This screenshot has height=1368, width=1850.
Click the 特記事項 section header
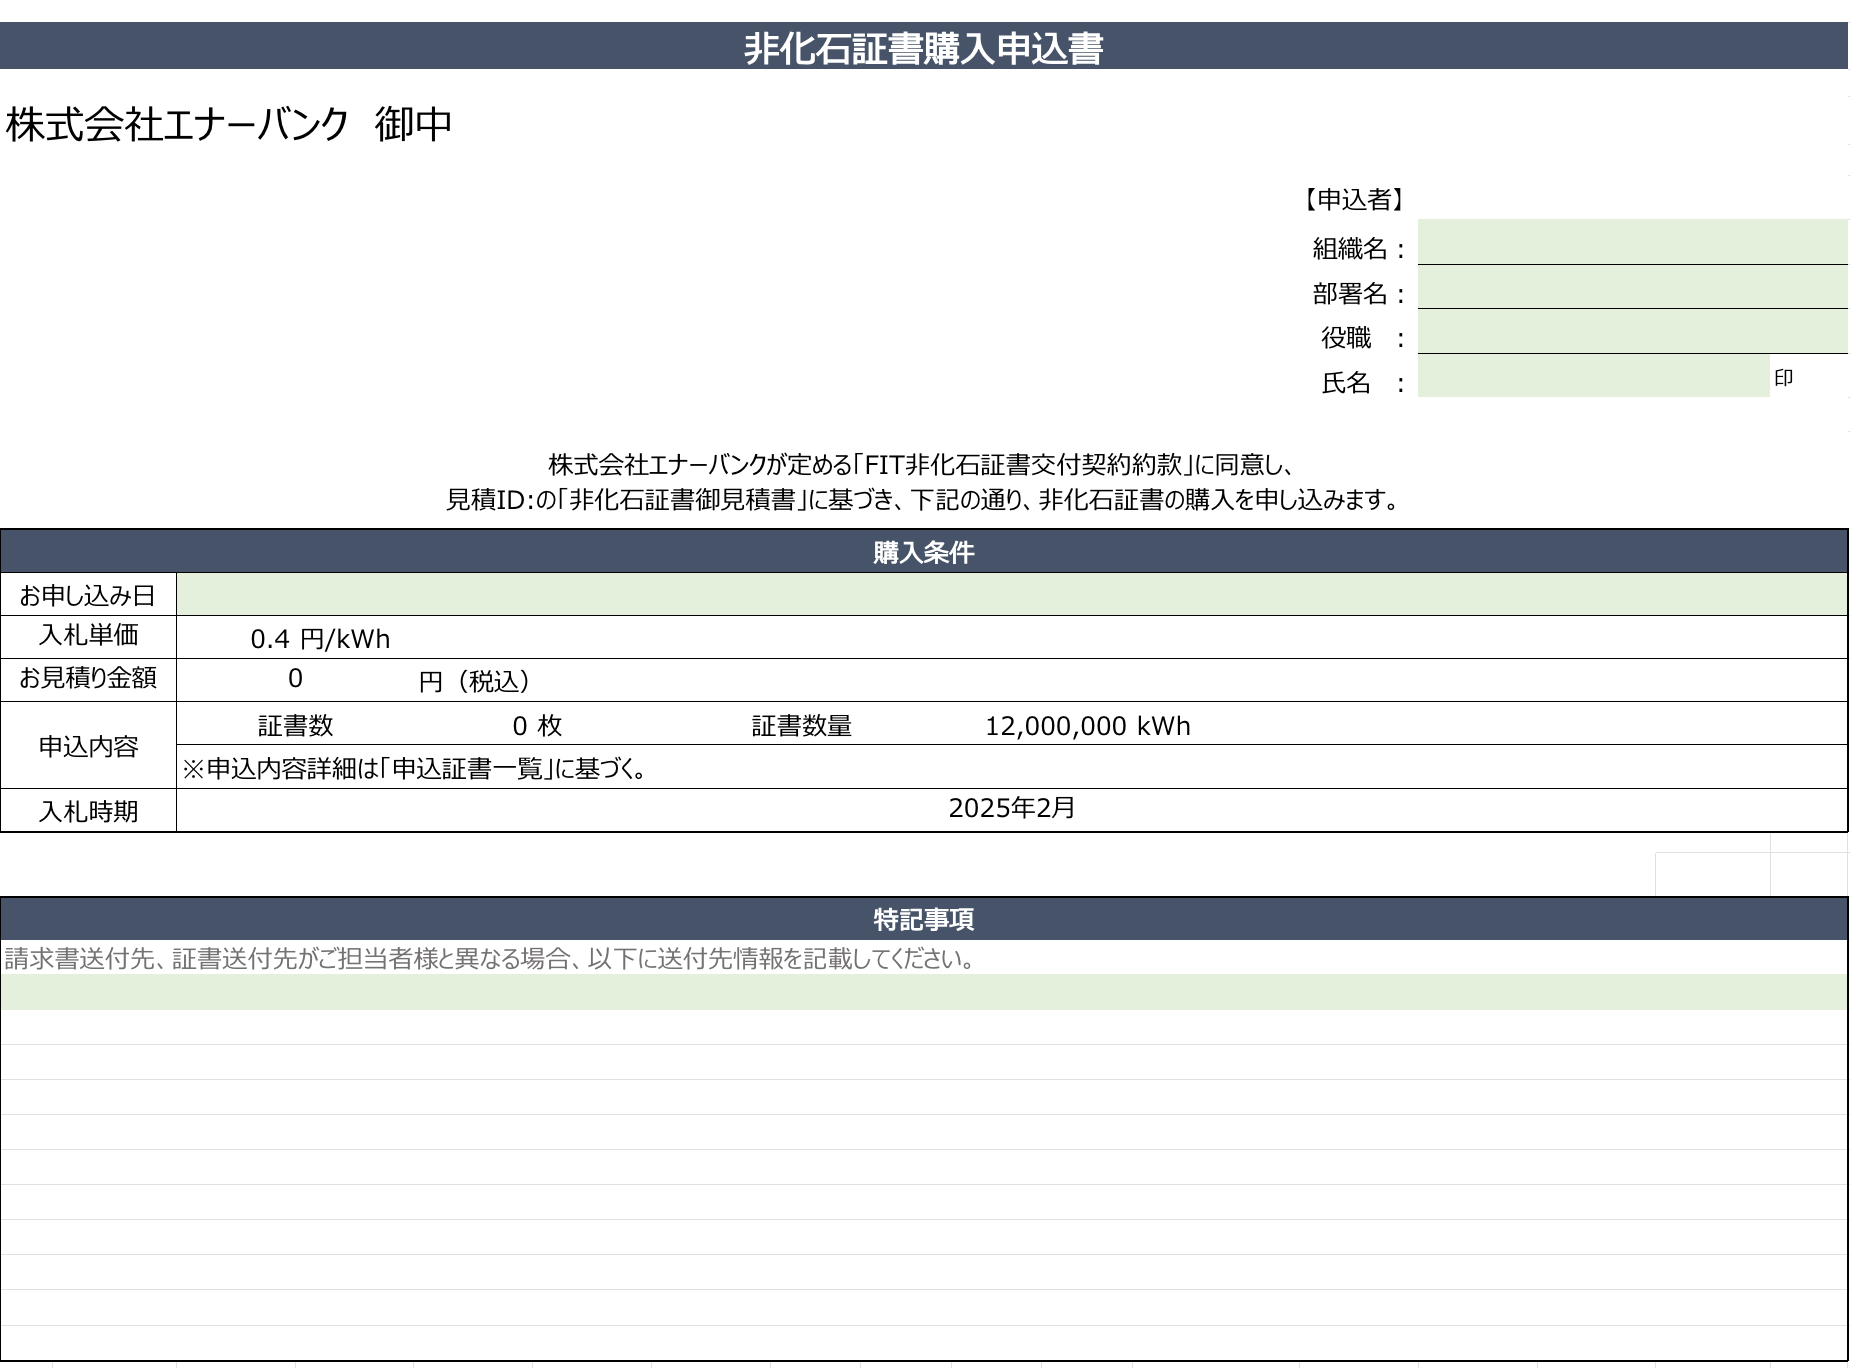[924, 919]
